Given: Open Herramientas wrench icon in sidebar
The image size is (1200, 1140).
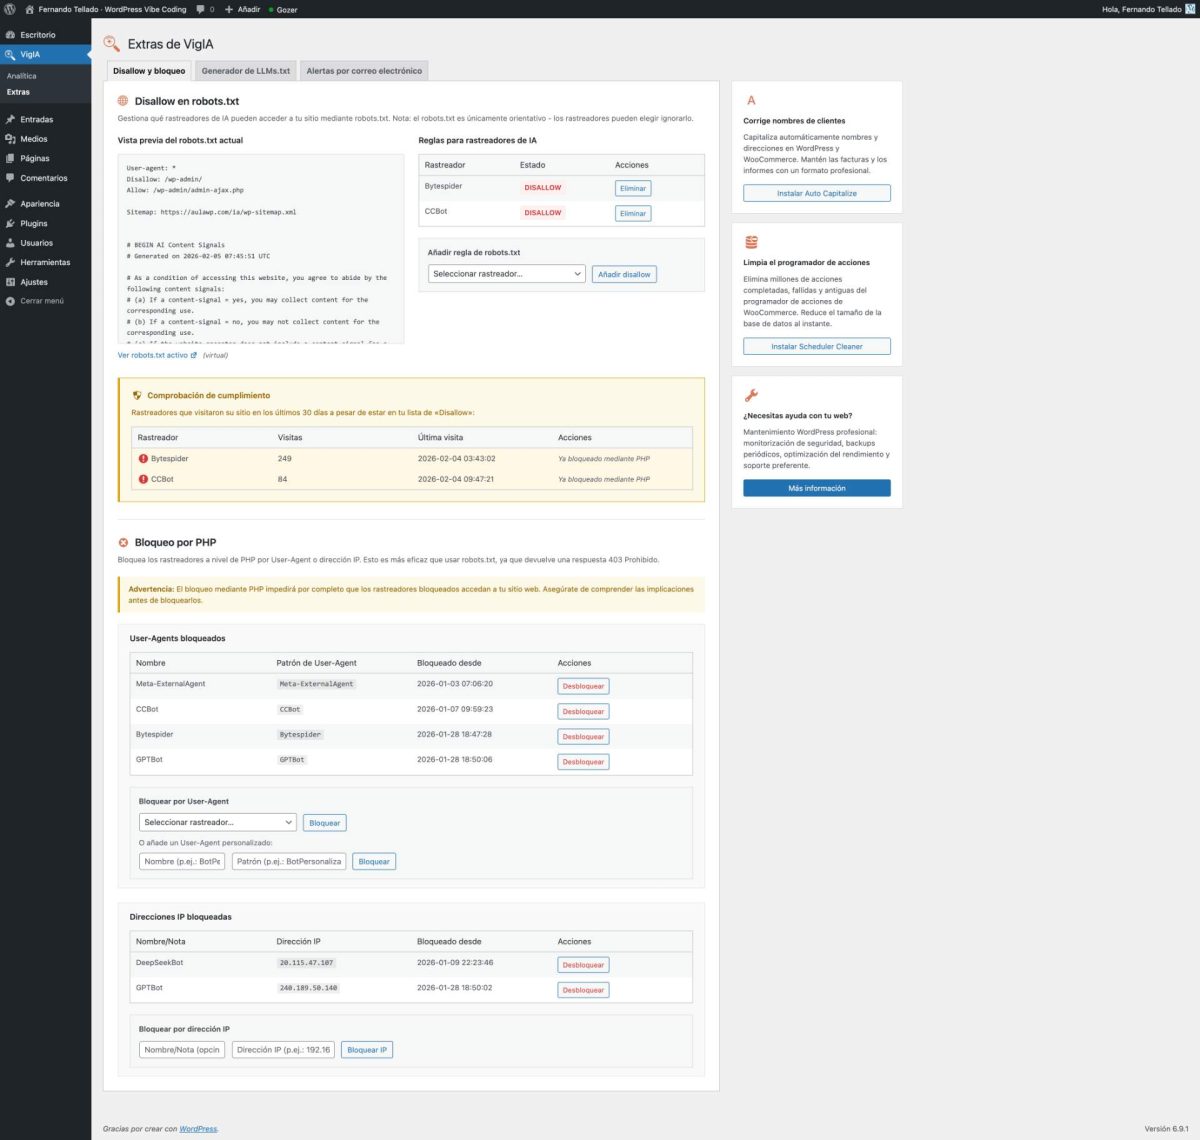Looking at the screenshot, I should point(10,263).
